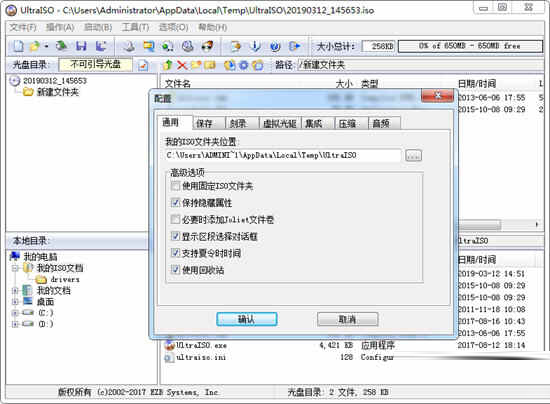550x404 pixels.
Task: Click the Rename icon in disc toolbar
Action: [x=210, y=65]
